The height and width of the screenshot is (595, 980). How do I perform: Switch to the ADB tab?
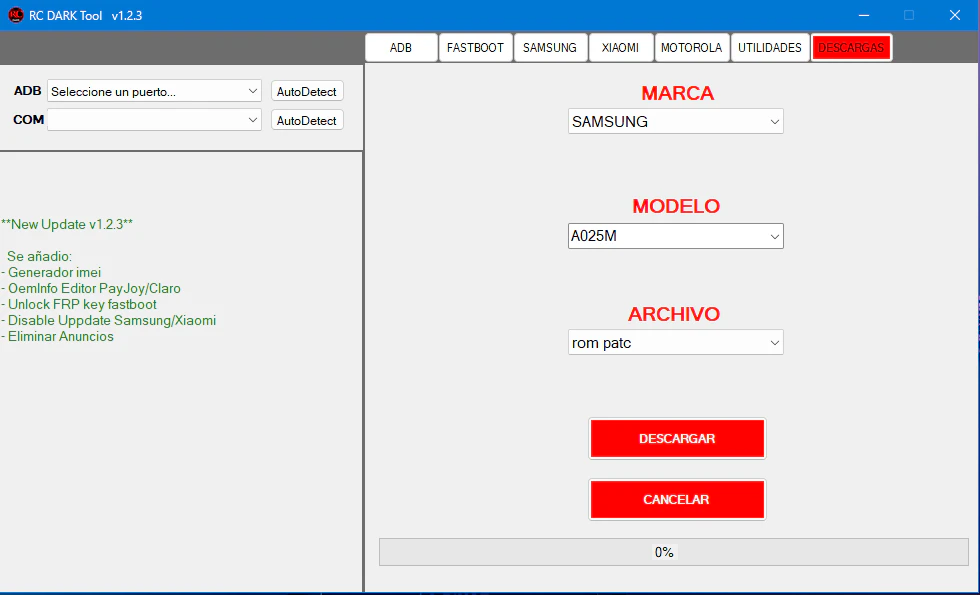401,48
